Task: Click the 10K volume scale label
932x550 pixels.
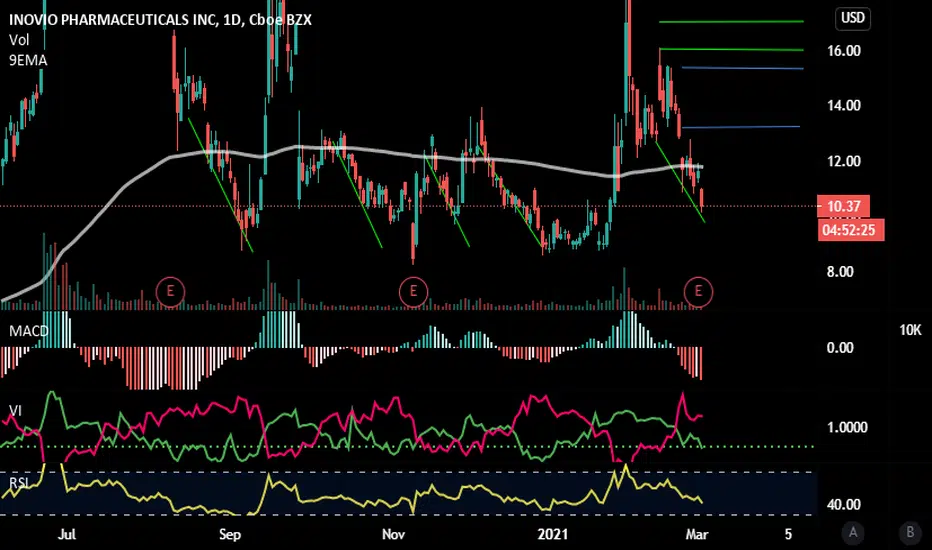Action: 910,330
